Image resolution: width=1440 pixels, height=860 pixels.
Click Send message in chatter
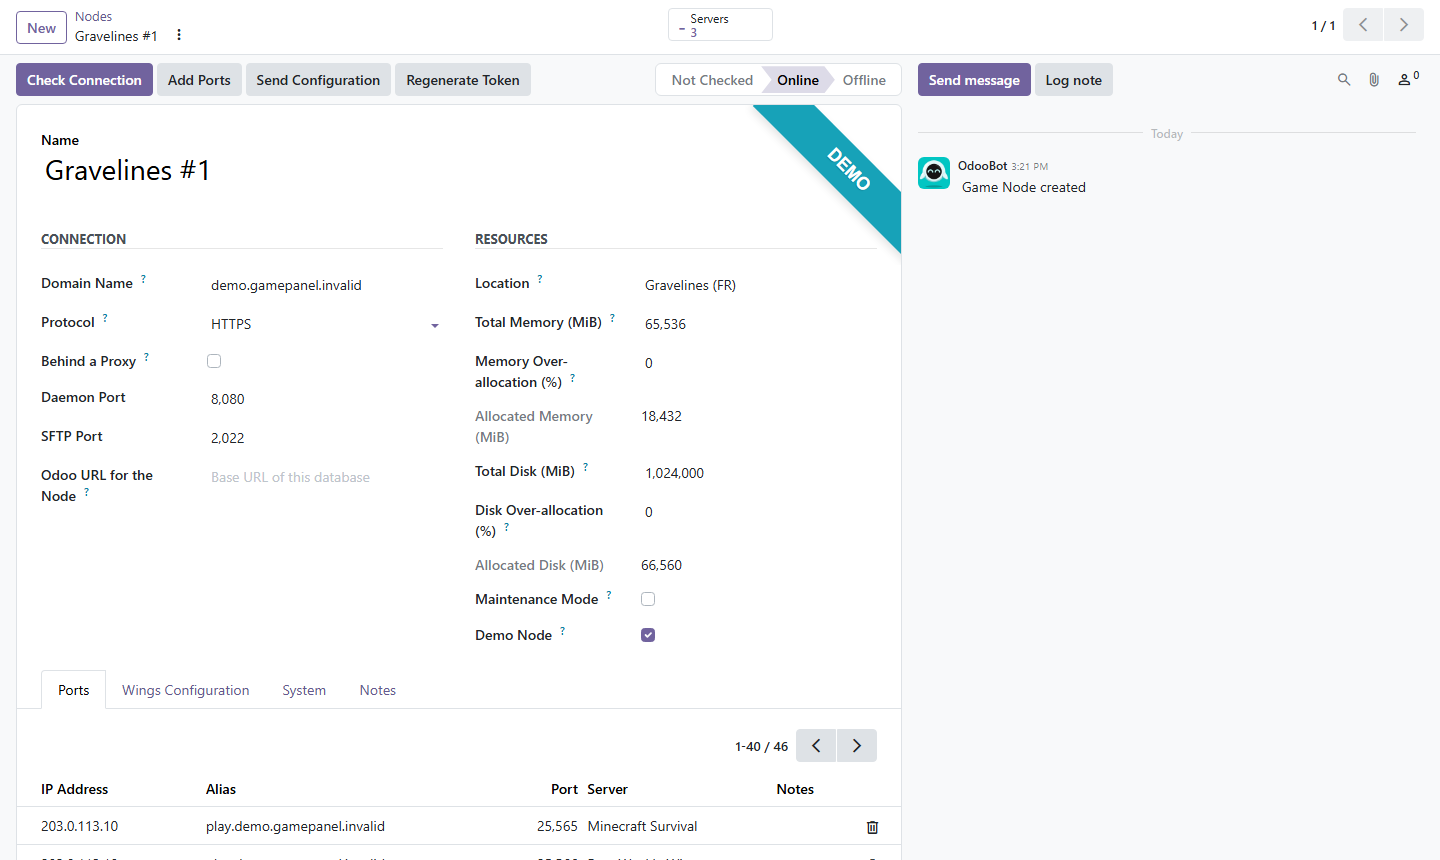pyautogui.click(x=974, y=80)
